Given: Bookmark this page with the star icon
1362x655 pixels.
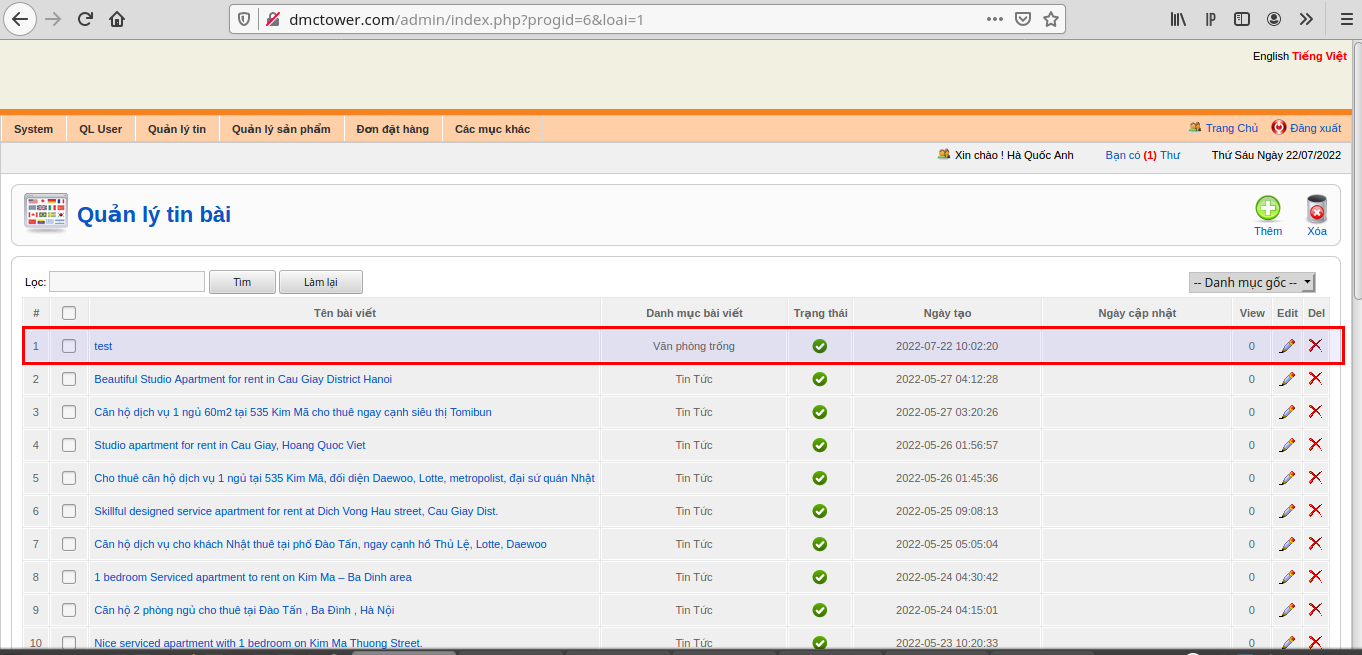Looking at the screenshot, I should 1051,19.
